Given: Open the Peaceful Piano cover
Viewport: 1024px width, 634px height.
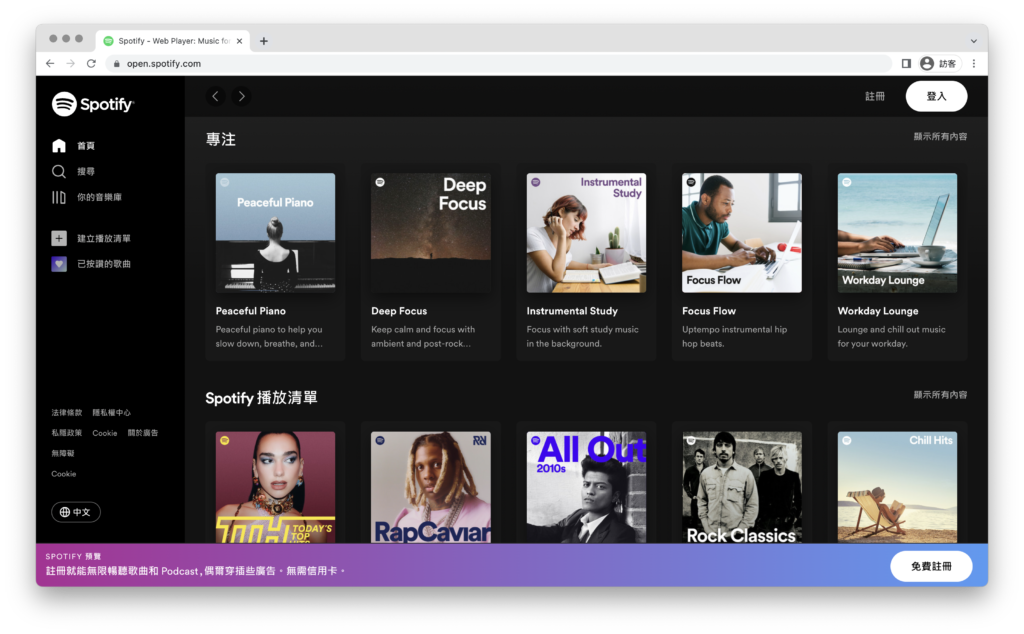Looking at the screenshot, I should [276, 233].
